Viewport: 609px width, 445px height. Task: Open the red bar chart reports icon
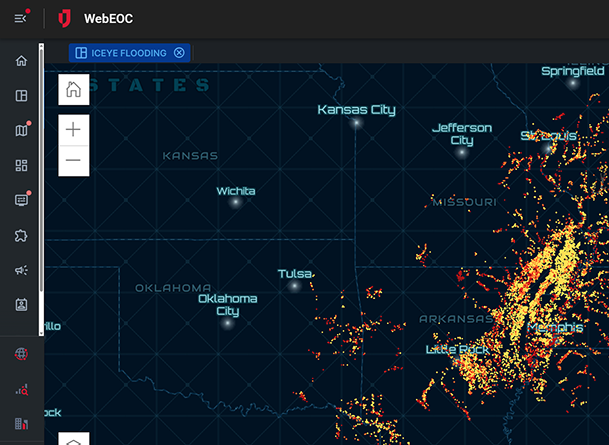(21, 424)
